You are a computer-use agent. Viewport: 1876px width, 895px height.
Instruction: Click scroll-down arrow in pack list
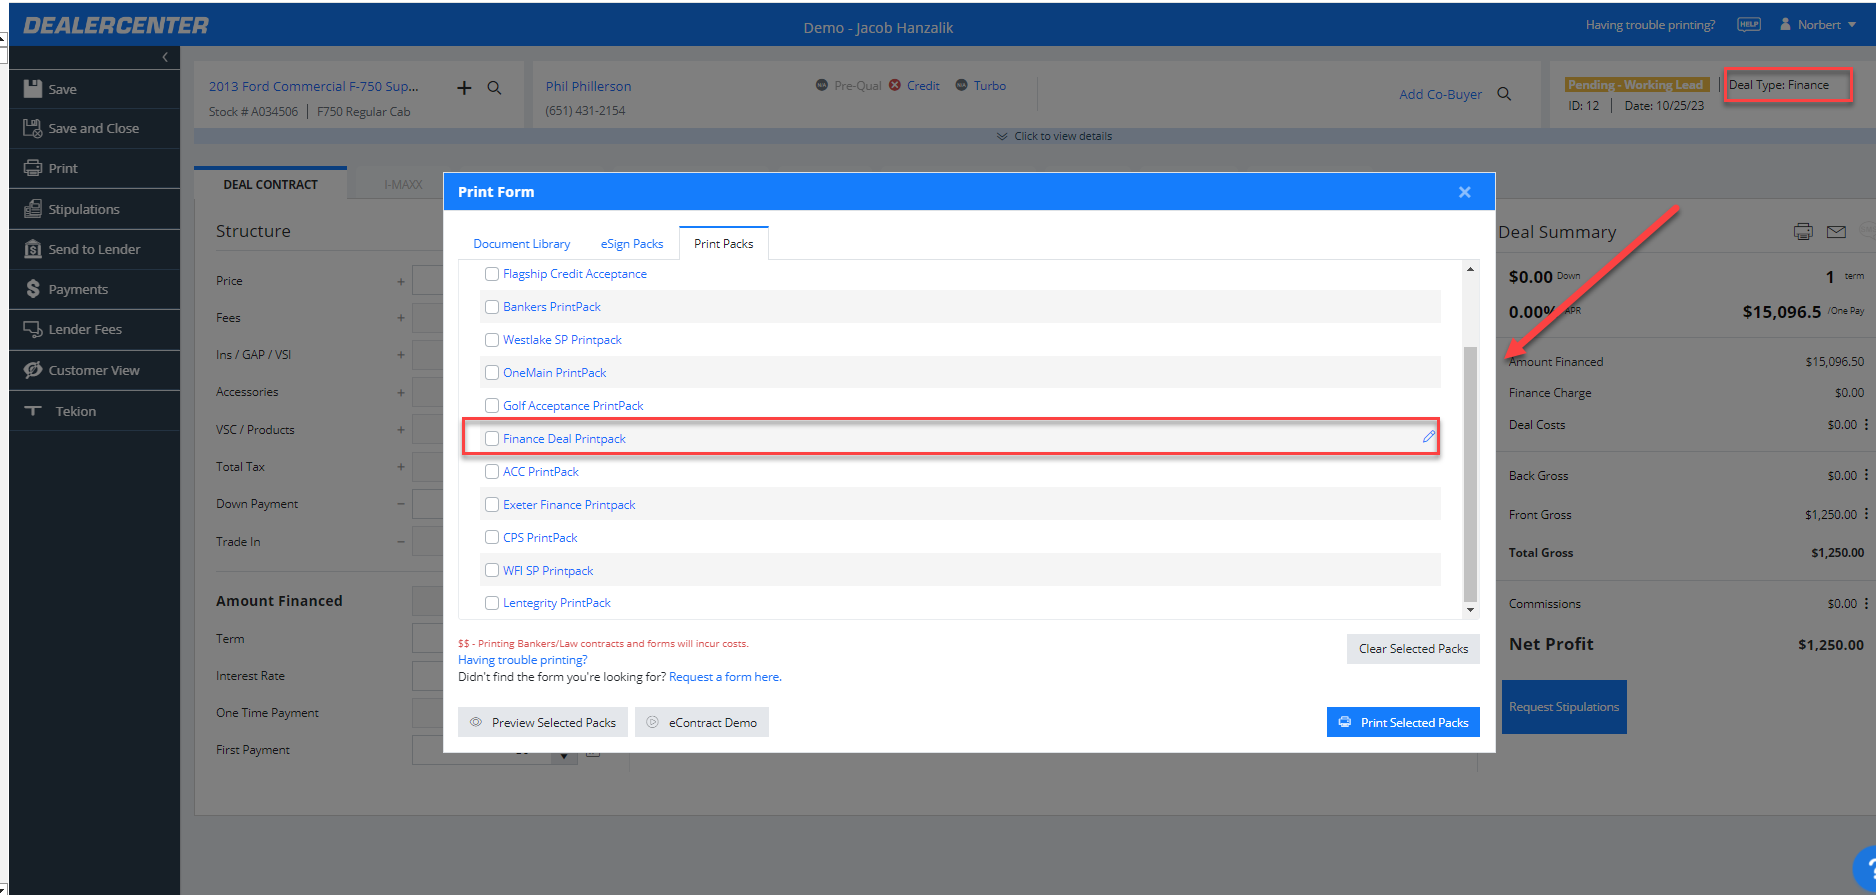(x=1470, y=609)
